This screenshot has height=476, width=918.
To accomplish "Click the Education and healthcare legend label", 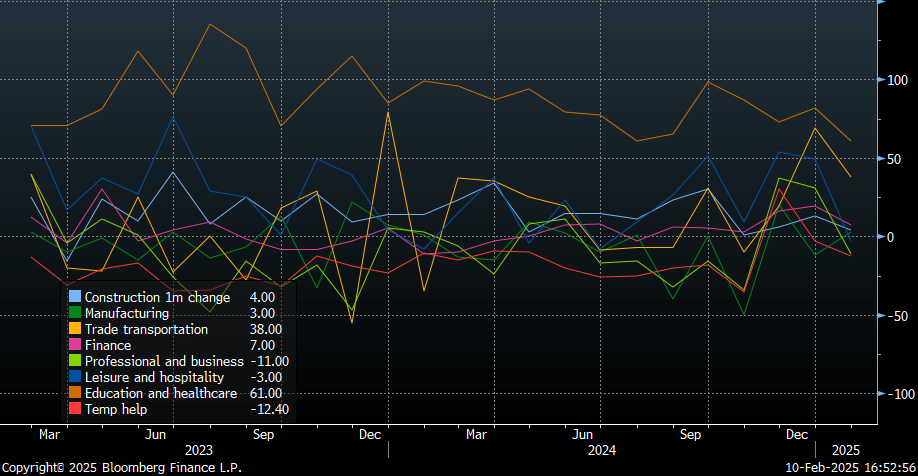I will click(x=161, y=393).
